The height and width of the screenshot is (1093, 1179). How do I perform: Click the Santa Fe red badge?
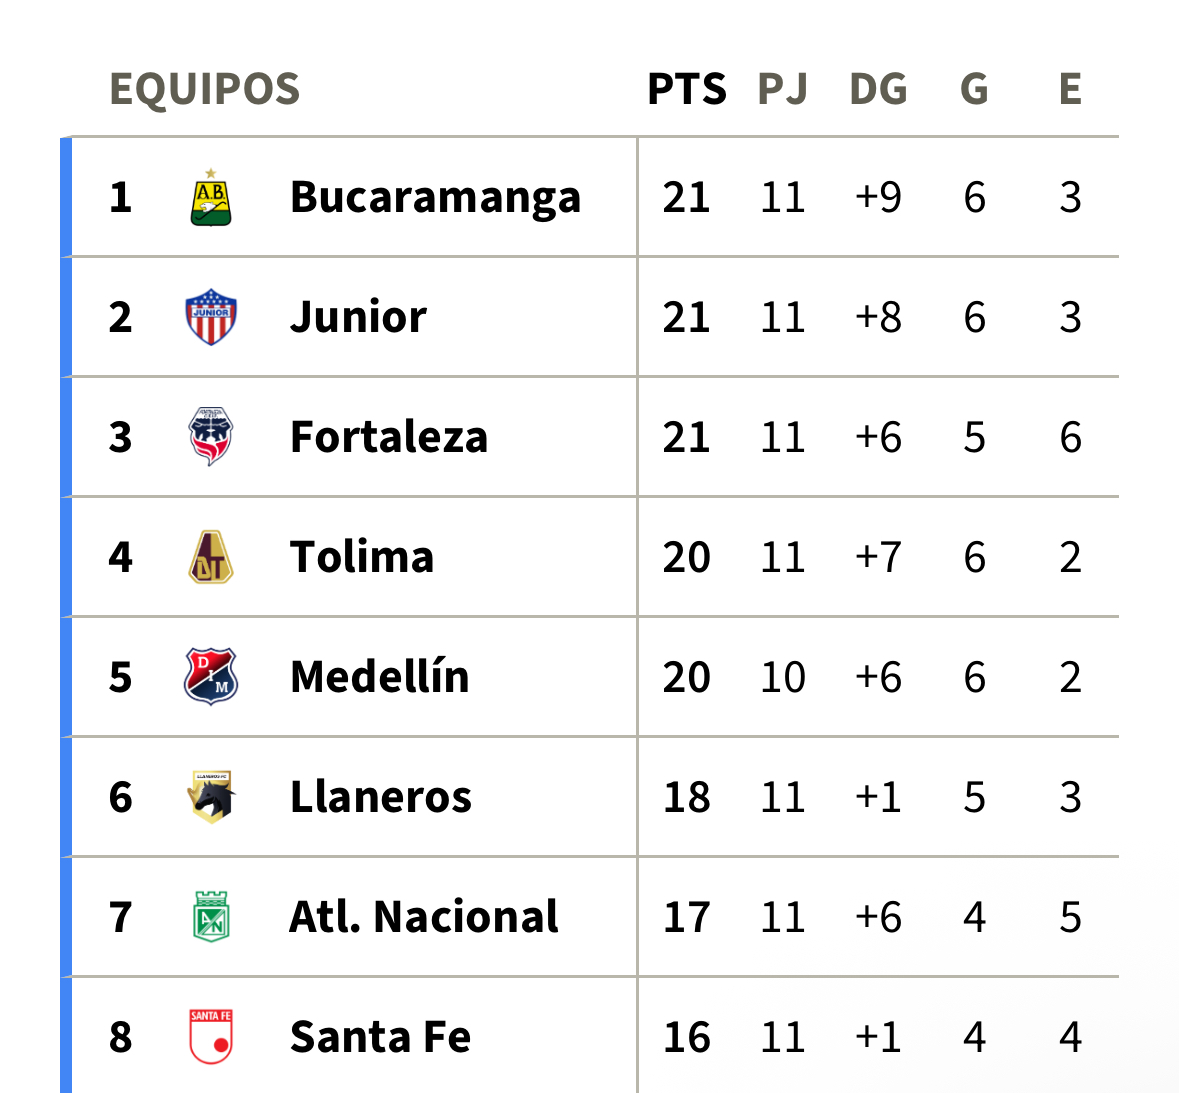(211, 1037)
